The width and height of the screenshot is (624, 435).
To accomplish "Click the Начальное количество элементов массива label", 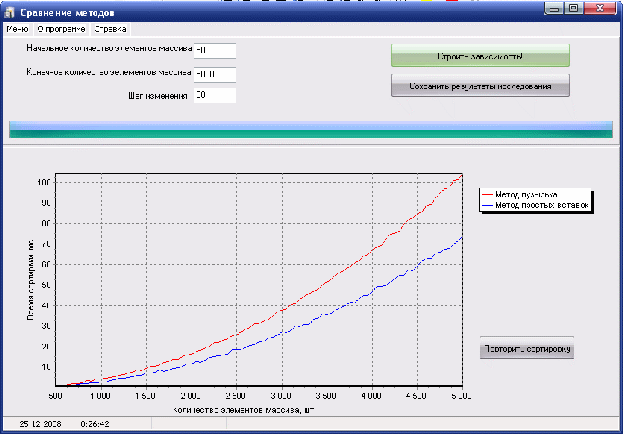I will 109,49.
